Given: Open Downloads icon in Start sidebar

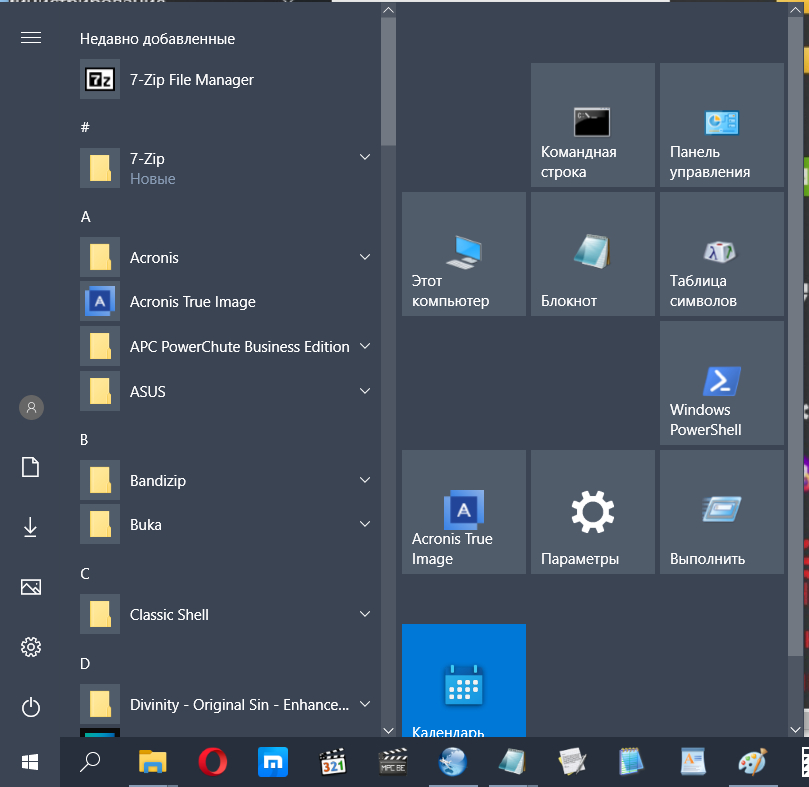Looking at the screenshot, I should 31,527.
